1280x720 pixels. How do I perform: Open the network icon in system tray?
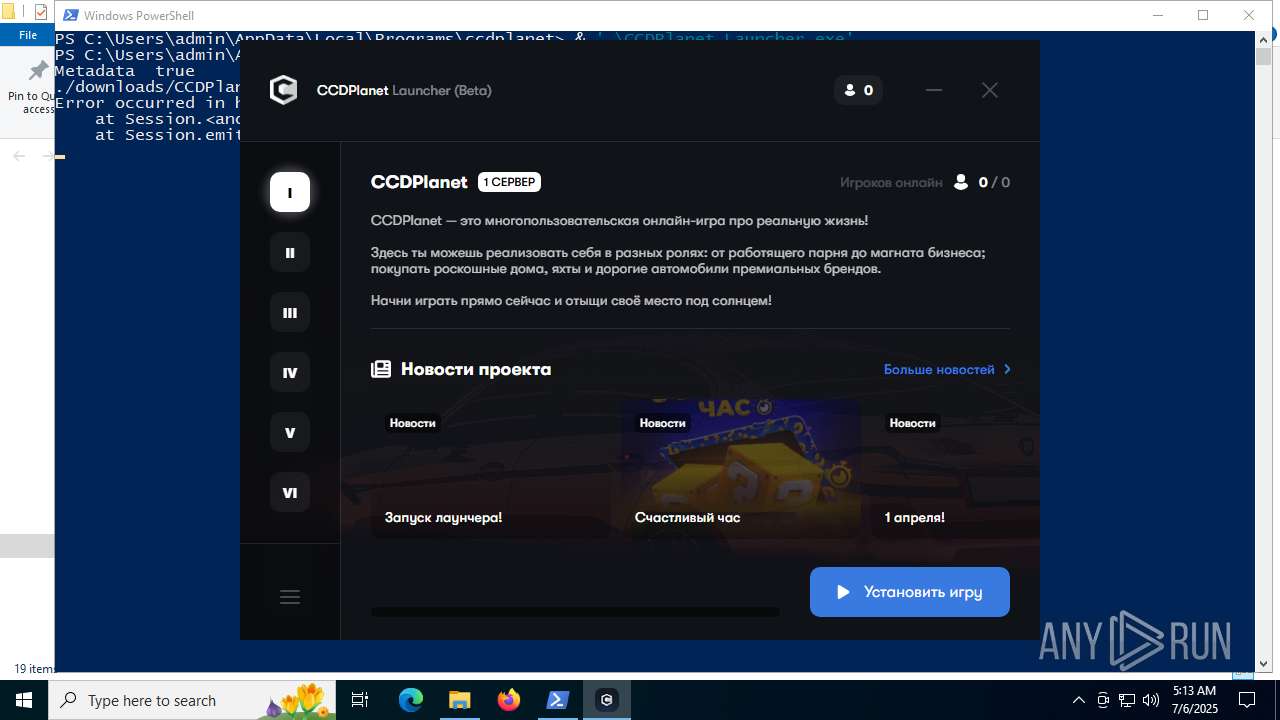pos(1127,700)
